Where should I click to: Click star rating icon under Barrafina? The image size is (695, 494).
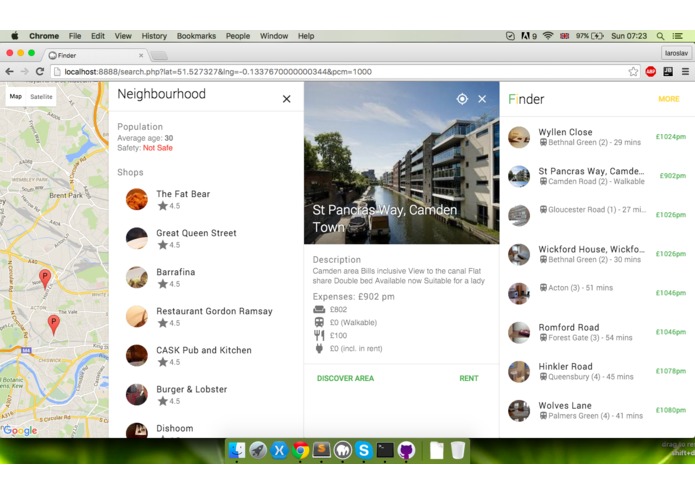[163, 284]
